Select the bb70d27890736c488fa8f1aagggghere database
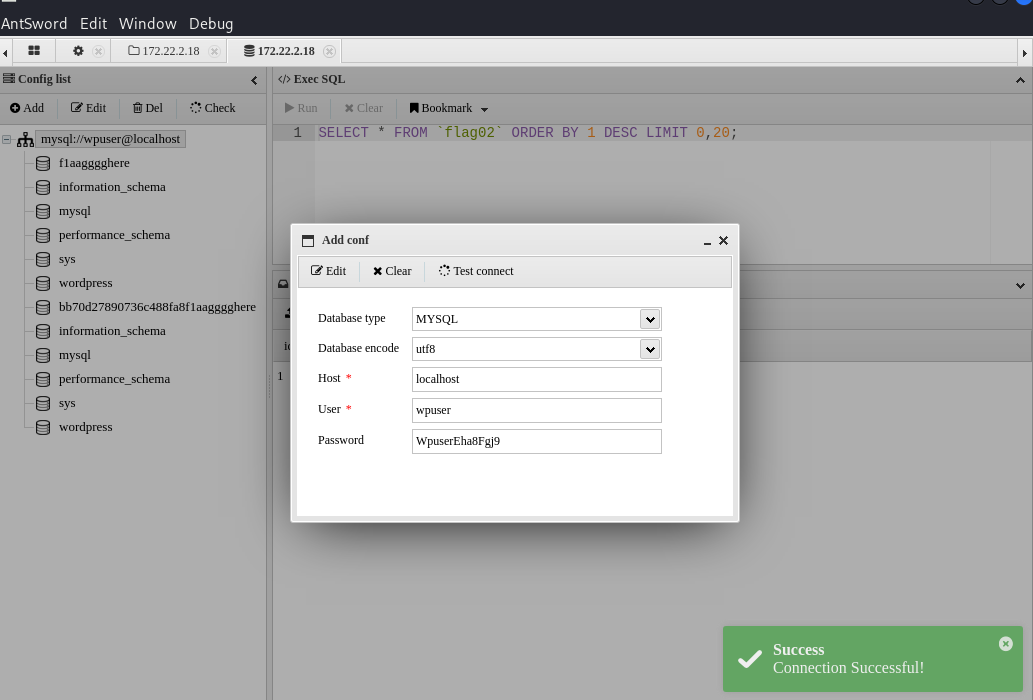This screenshot has width=1033, height=700. (157, 307)
